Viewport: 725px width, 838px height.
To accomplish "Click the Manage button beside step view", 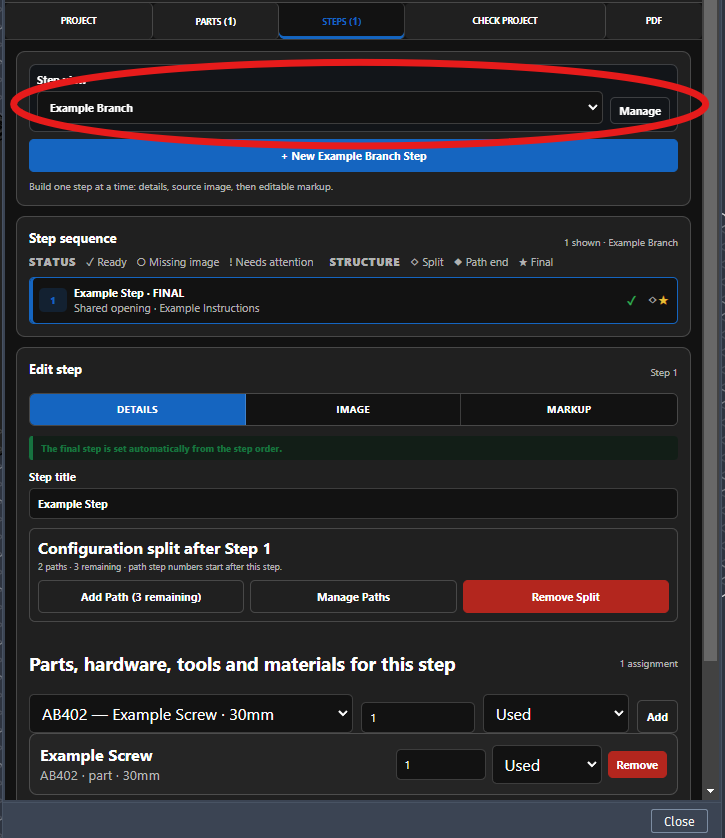I will 640,111.
